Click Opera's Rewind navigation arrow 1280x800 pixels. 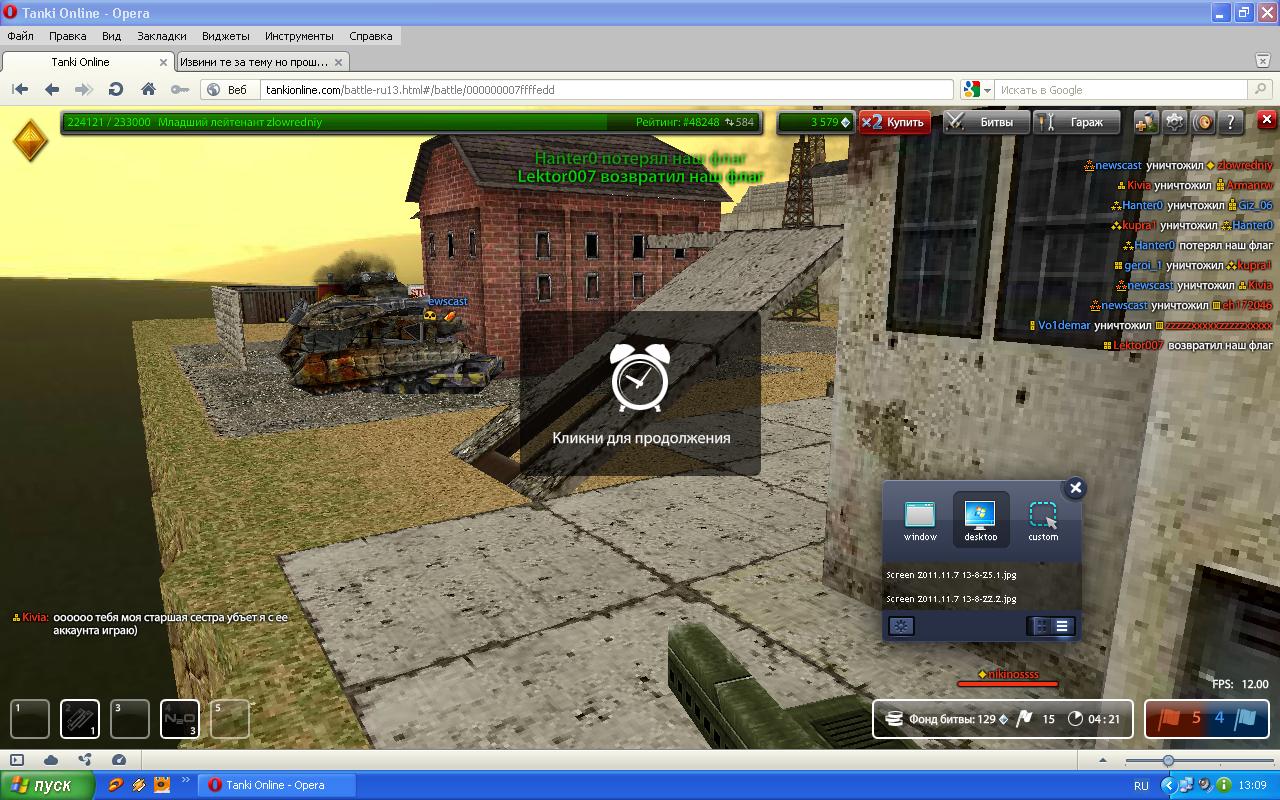20,89
